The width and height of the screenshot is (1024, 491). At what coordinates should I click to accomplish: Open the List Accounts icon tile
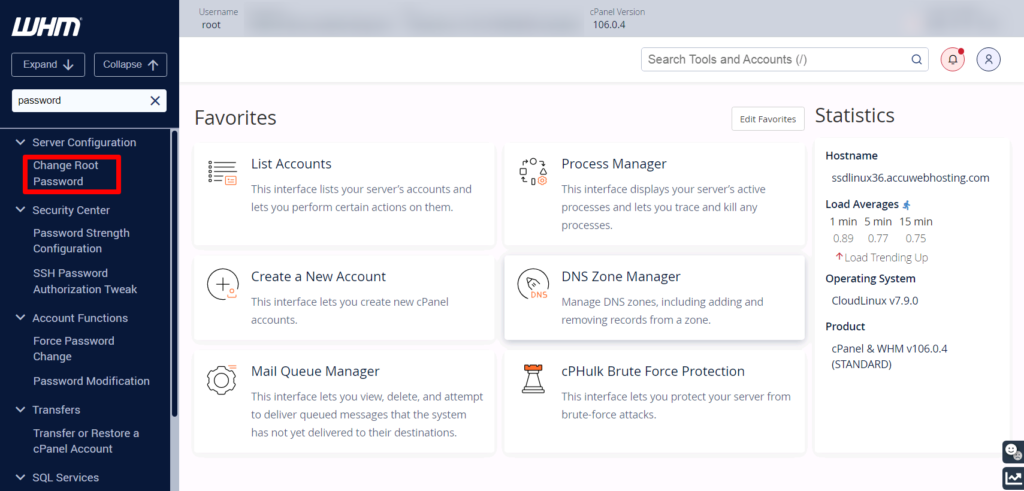[222, 172]
